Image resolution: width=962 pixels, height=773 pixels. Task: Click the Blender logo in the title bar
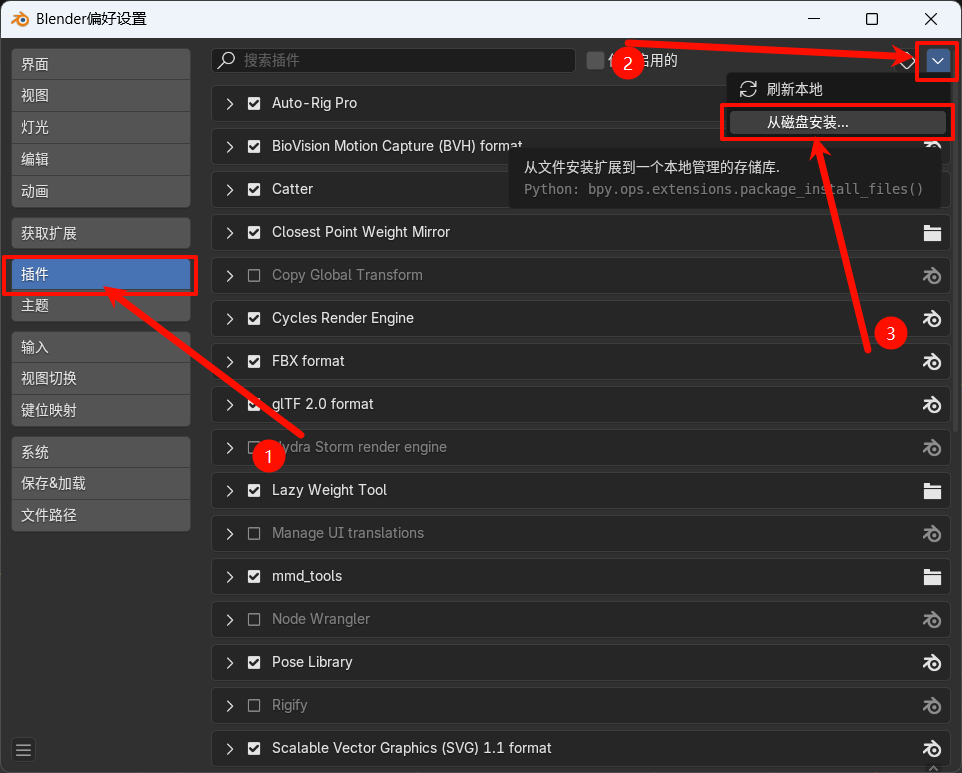20,19
